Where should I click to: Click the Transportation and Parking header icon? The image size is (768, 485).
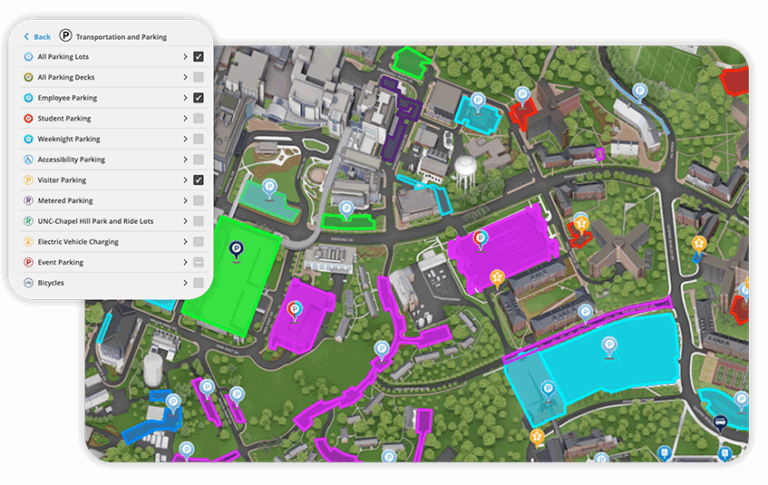click(66, 36)
